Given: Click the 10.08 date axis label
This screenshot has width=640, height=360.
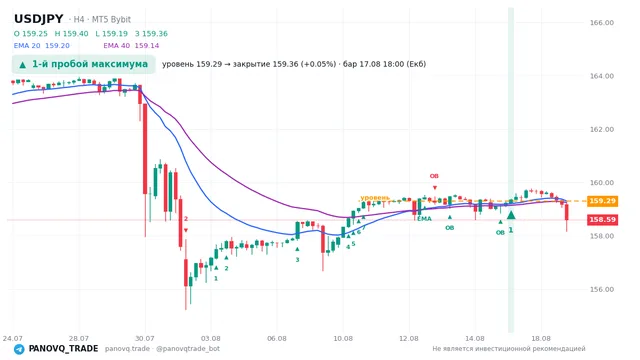Looking at the screenshot, I should (343, 338).
